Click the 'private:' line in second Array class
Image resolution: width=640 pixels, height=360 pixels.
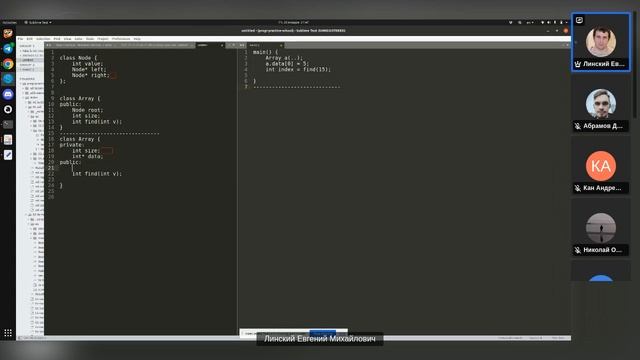click(x=72, y=145)
